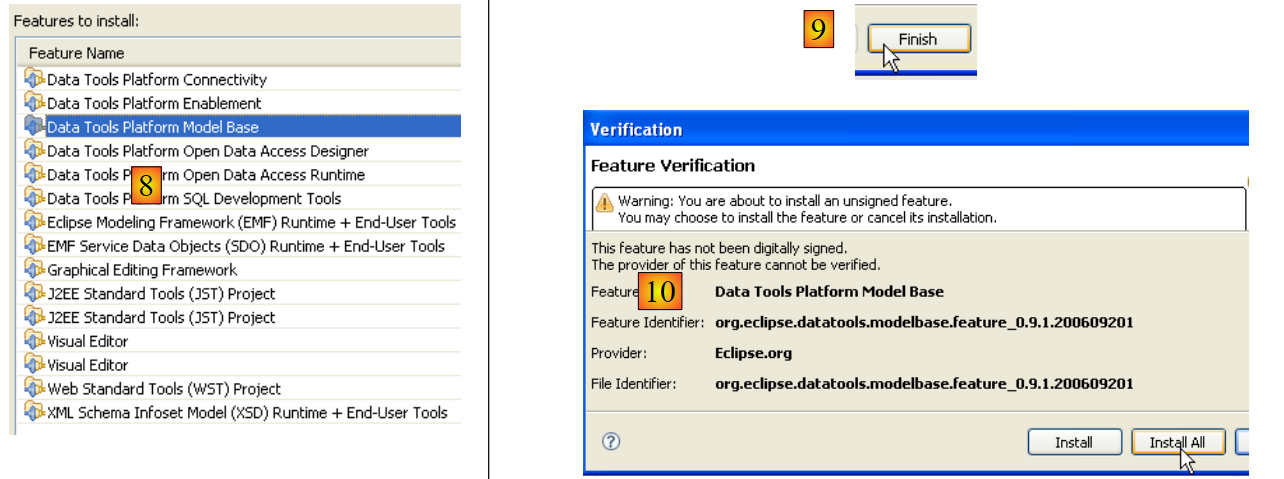Click the yellow warning triangle icon

click(604, 201)
